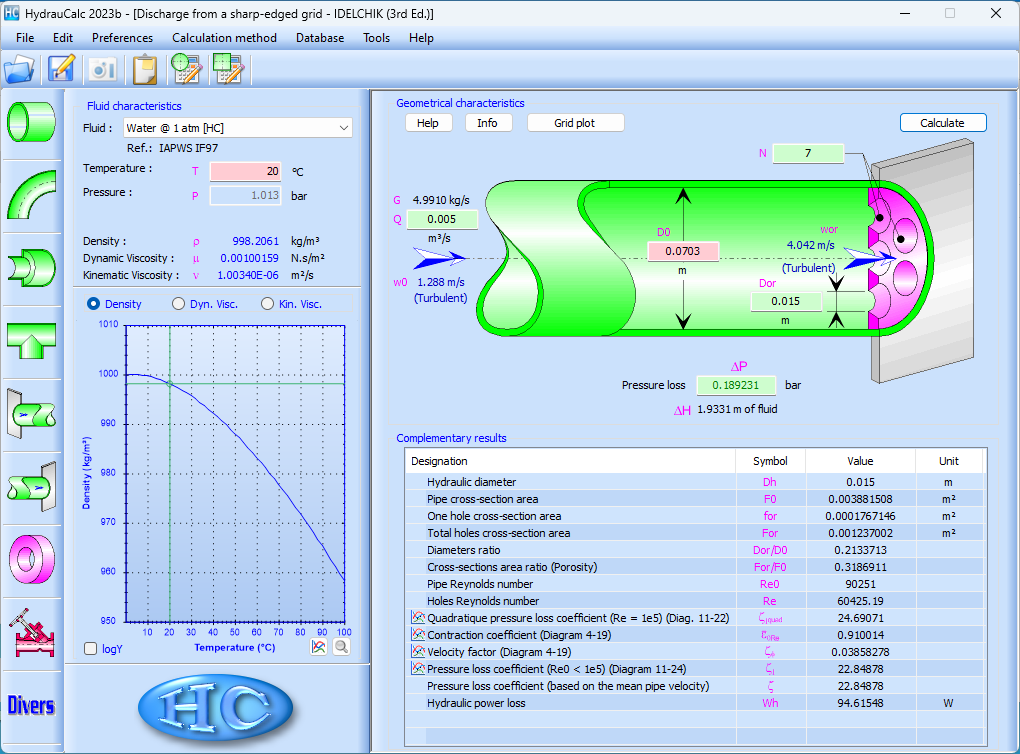Select the pipe bend elbow icon
The width and height of the screenshot is (1020, 754).
click(31, 194)
